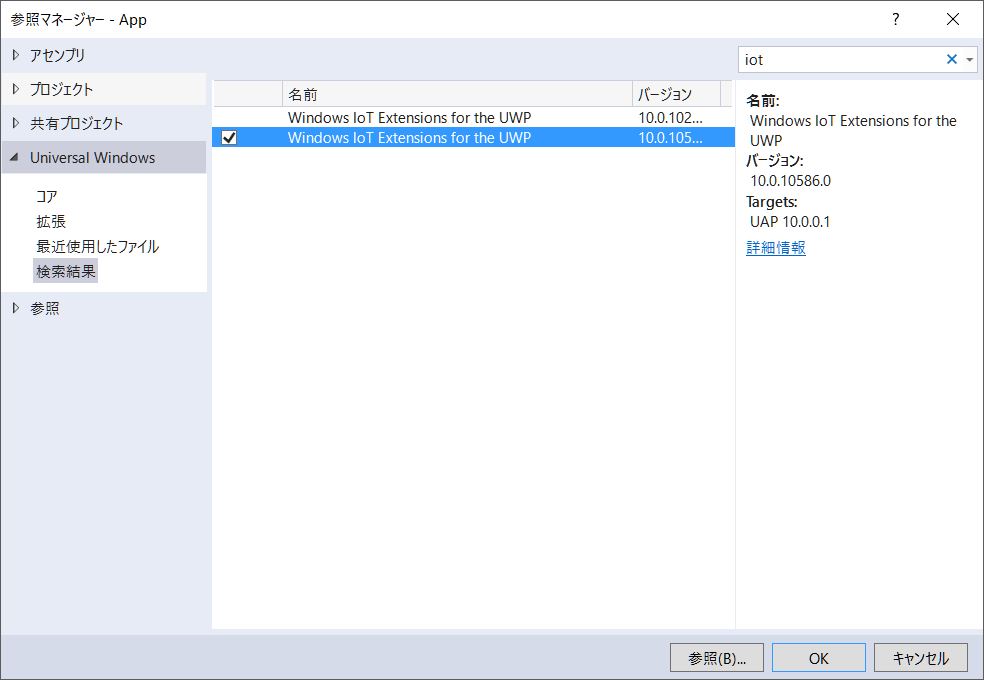Select Windows IoT Extensions row version 10.0.102

click(x=473, y=117)
